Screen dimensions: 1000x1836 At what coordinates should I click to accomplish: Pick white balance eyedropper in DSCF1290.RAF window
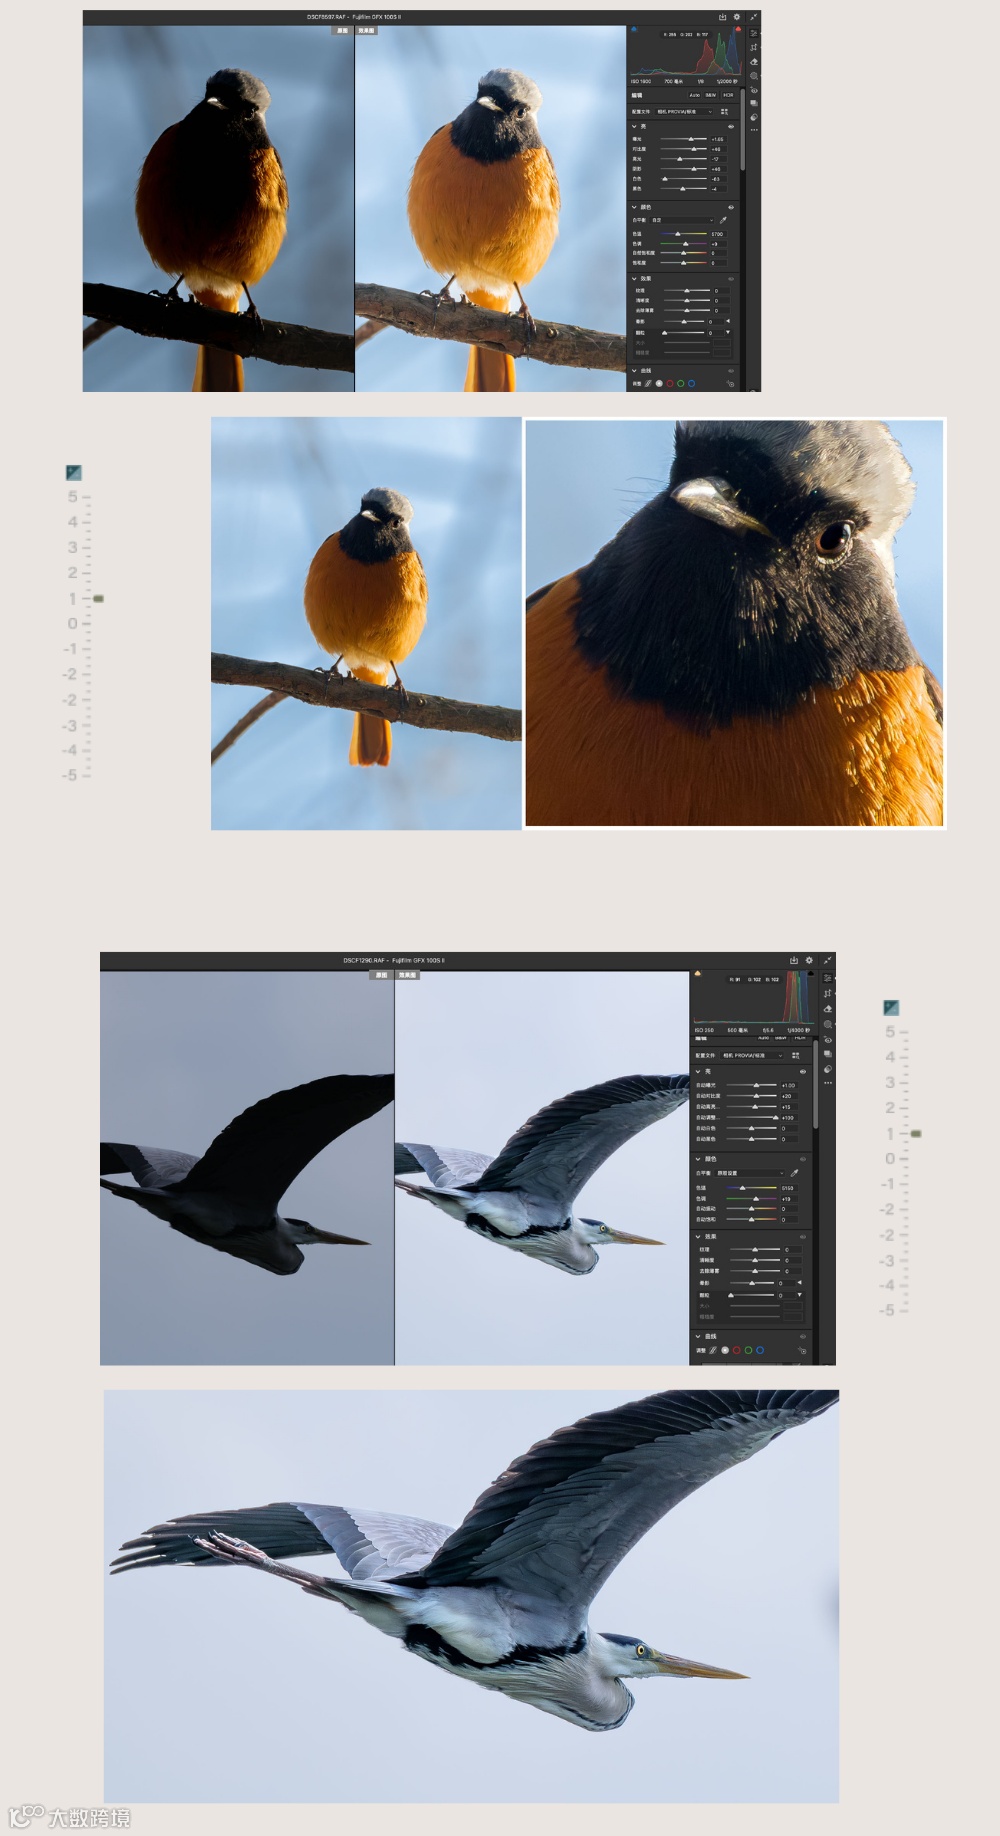(x=794, y=1173)
